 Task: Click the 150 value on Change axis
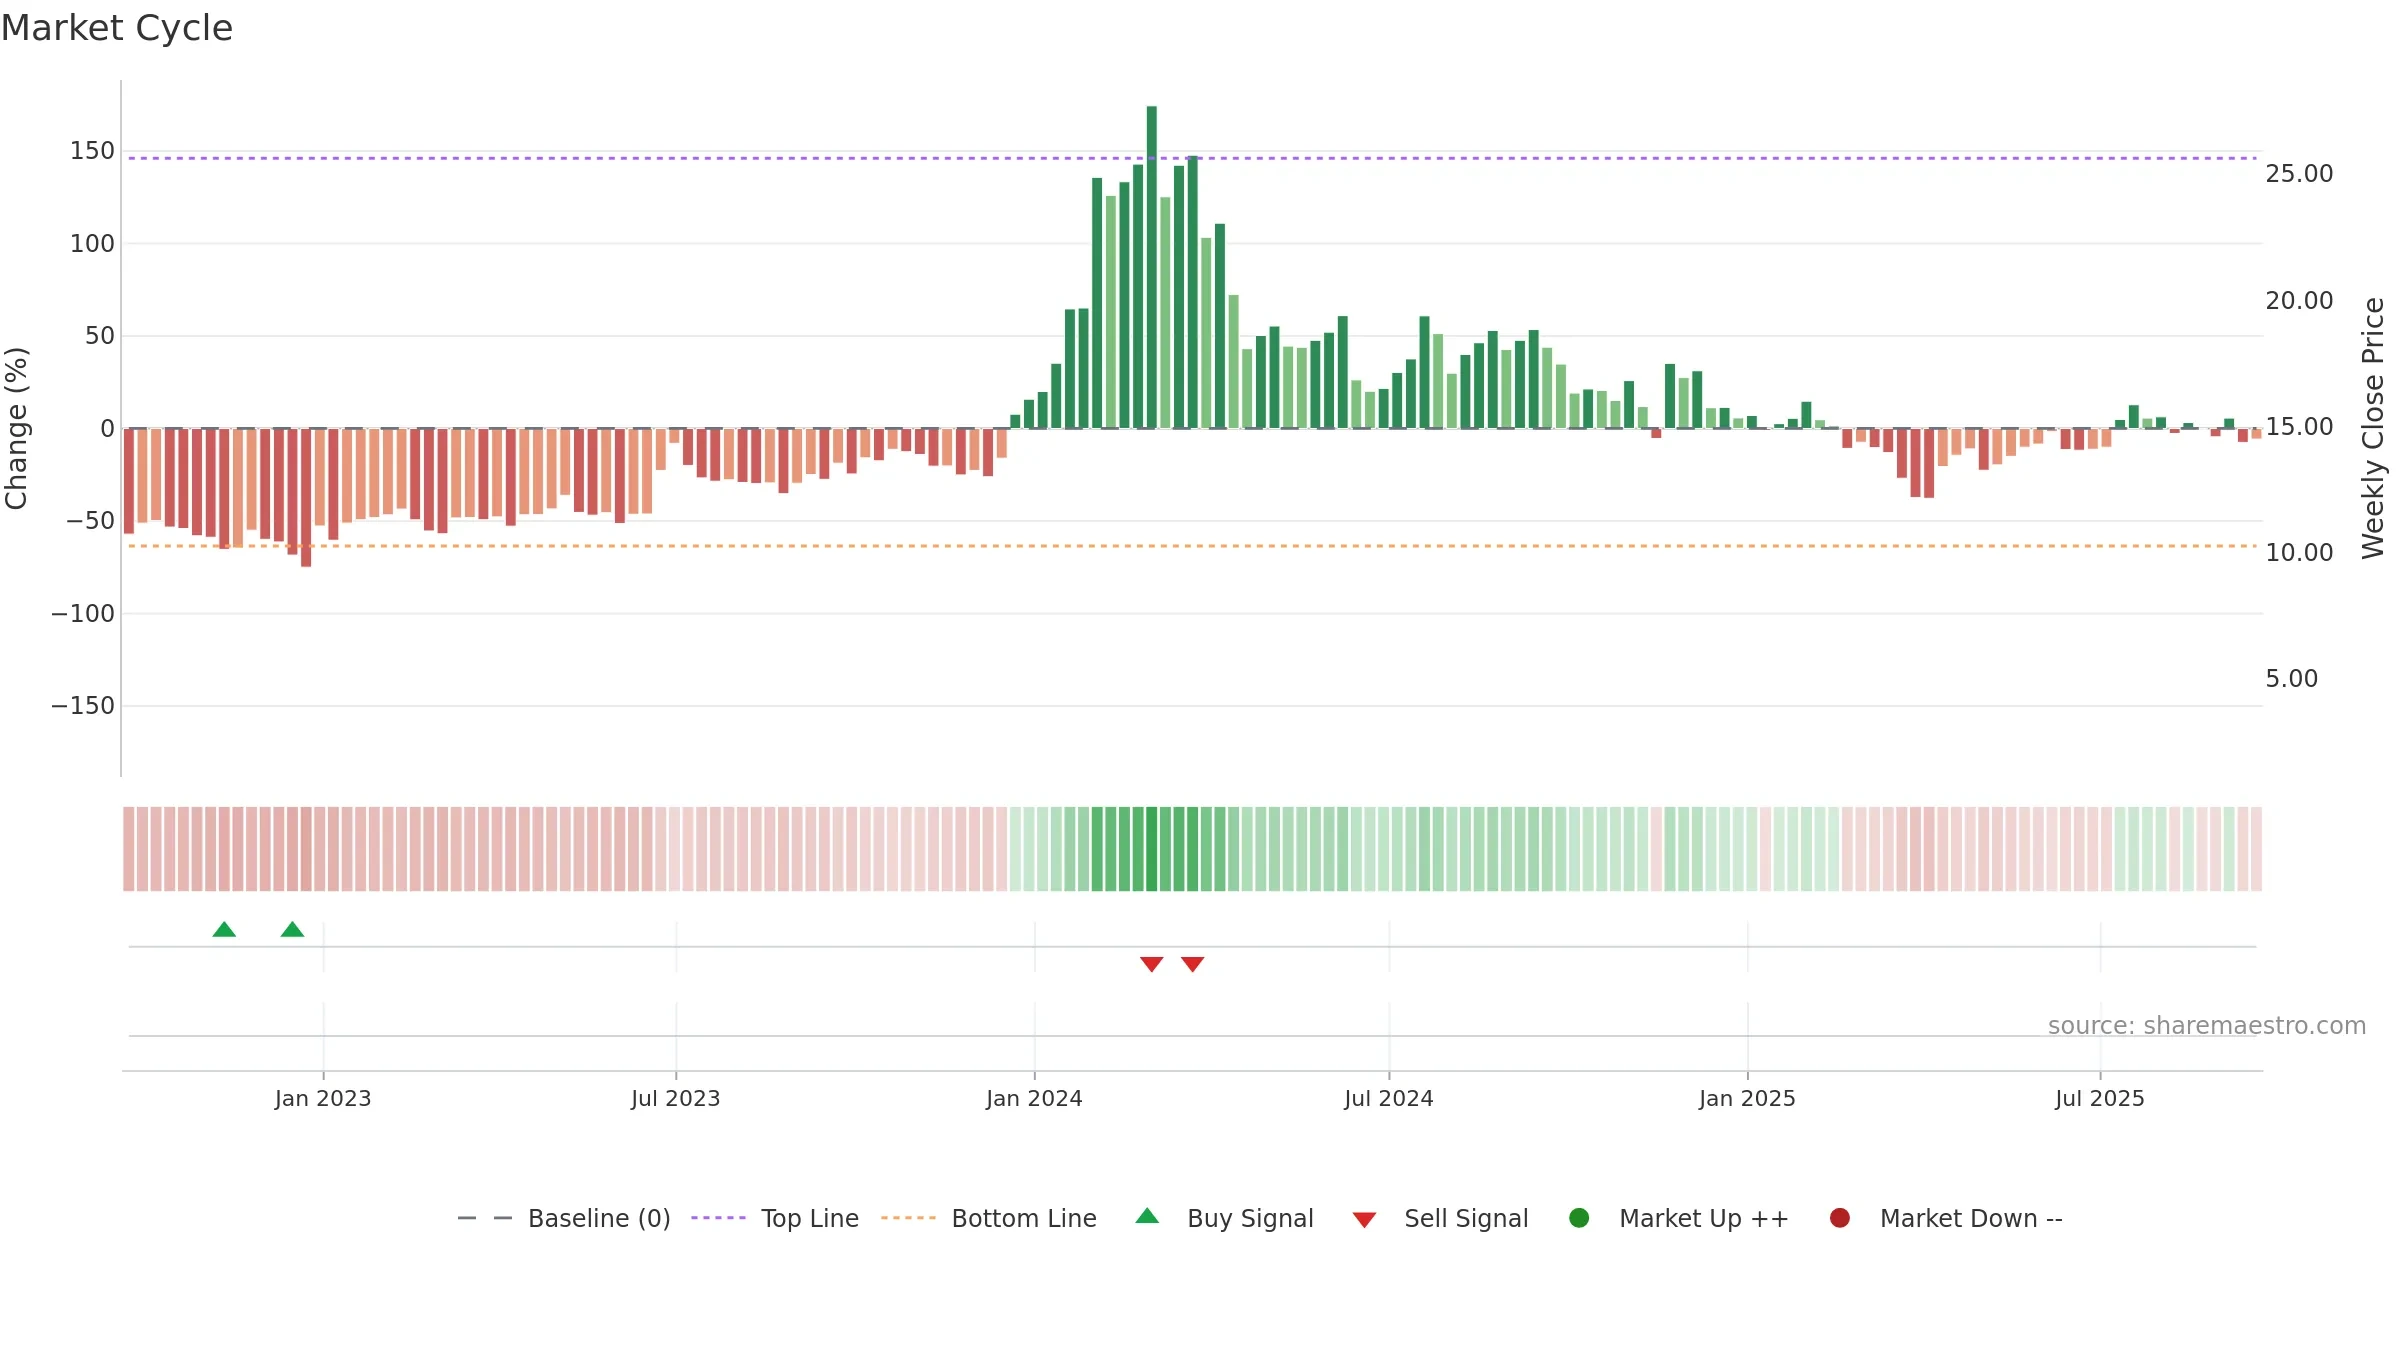pos(92,151)
